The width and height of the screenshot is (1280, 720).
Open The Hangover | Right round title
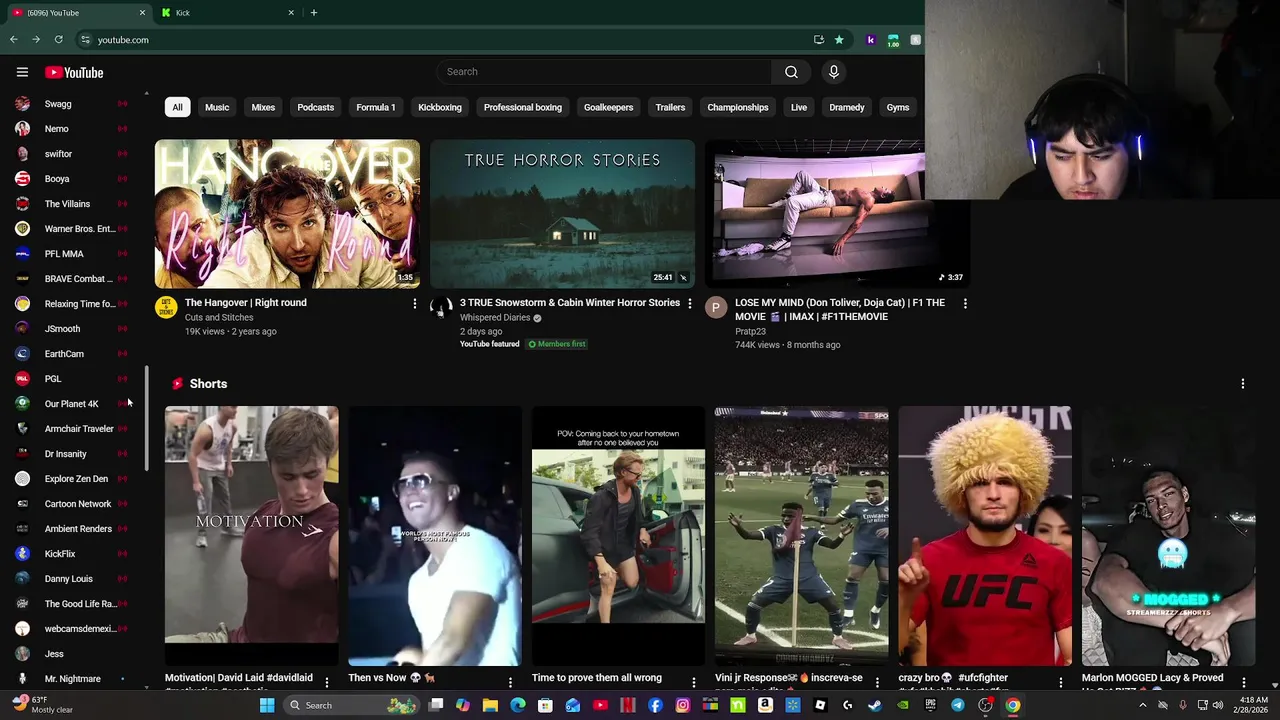tap(246, 303)
